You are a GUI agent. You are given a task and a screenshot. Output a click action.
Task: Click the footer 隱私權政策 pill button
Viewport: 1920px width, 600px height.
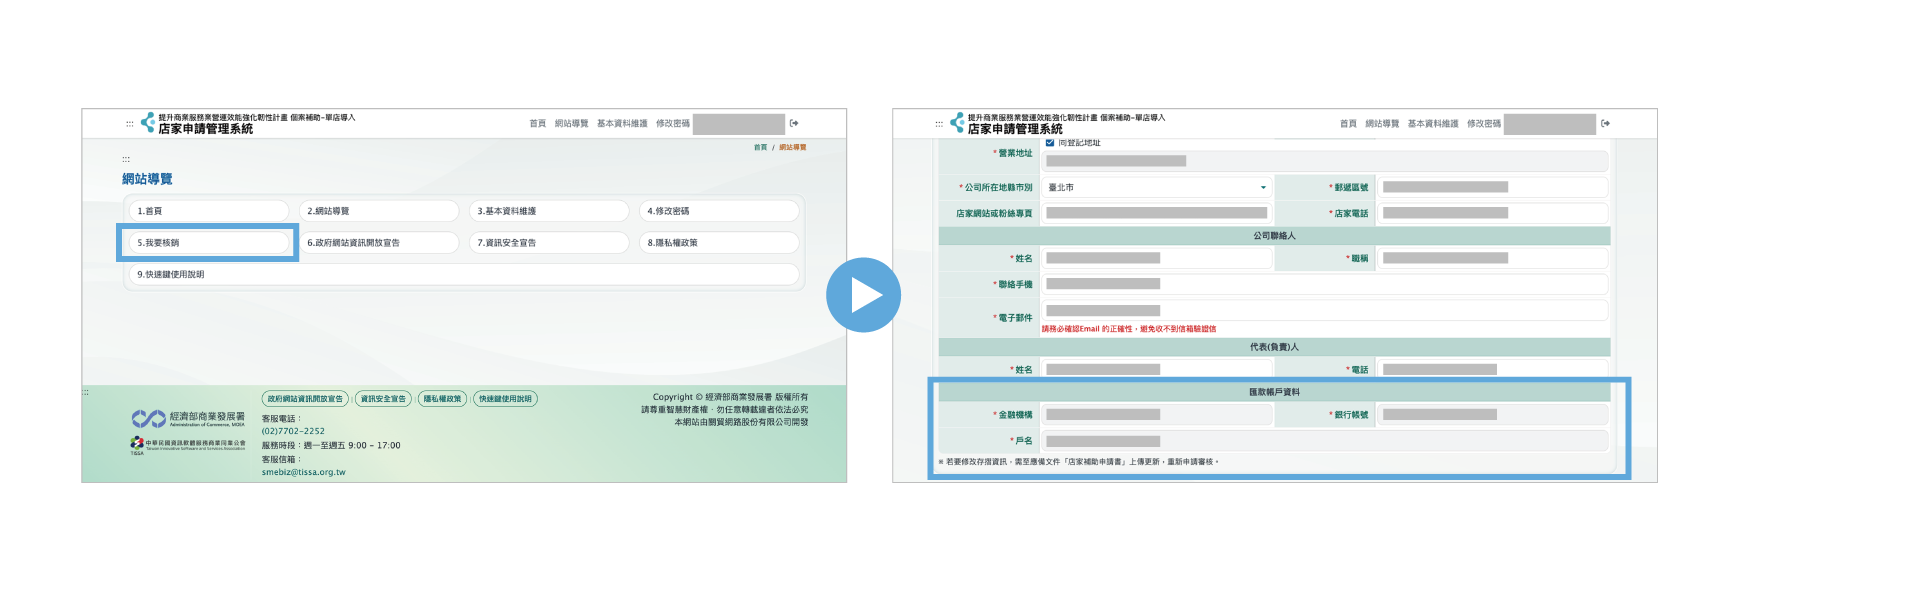point(442,399)
